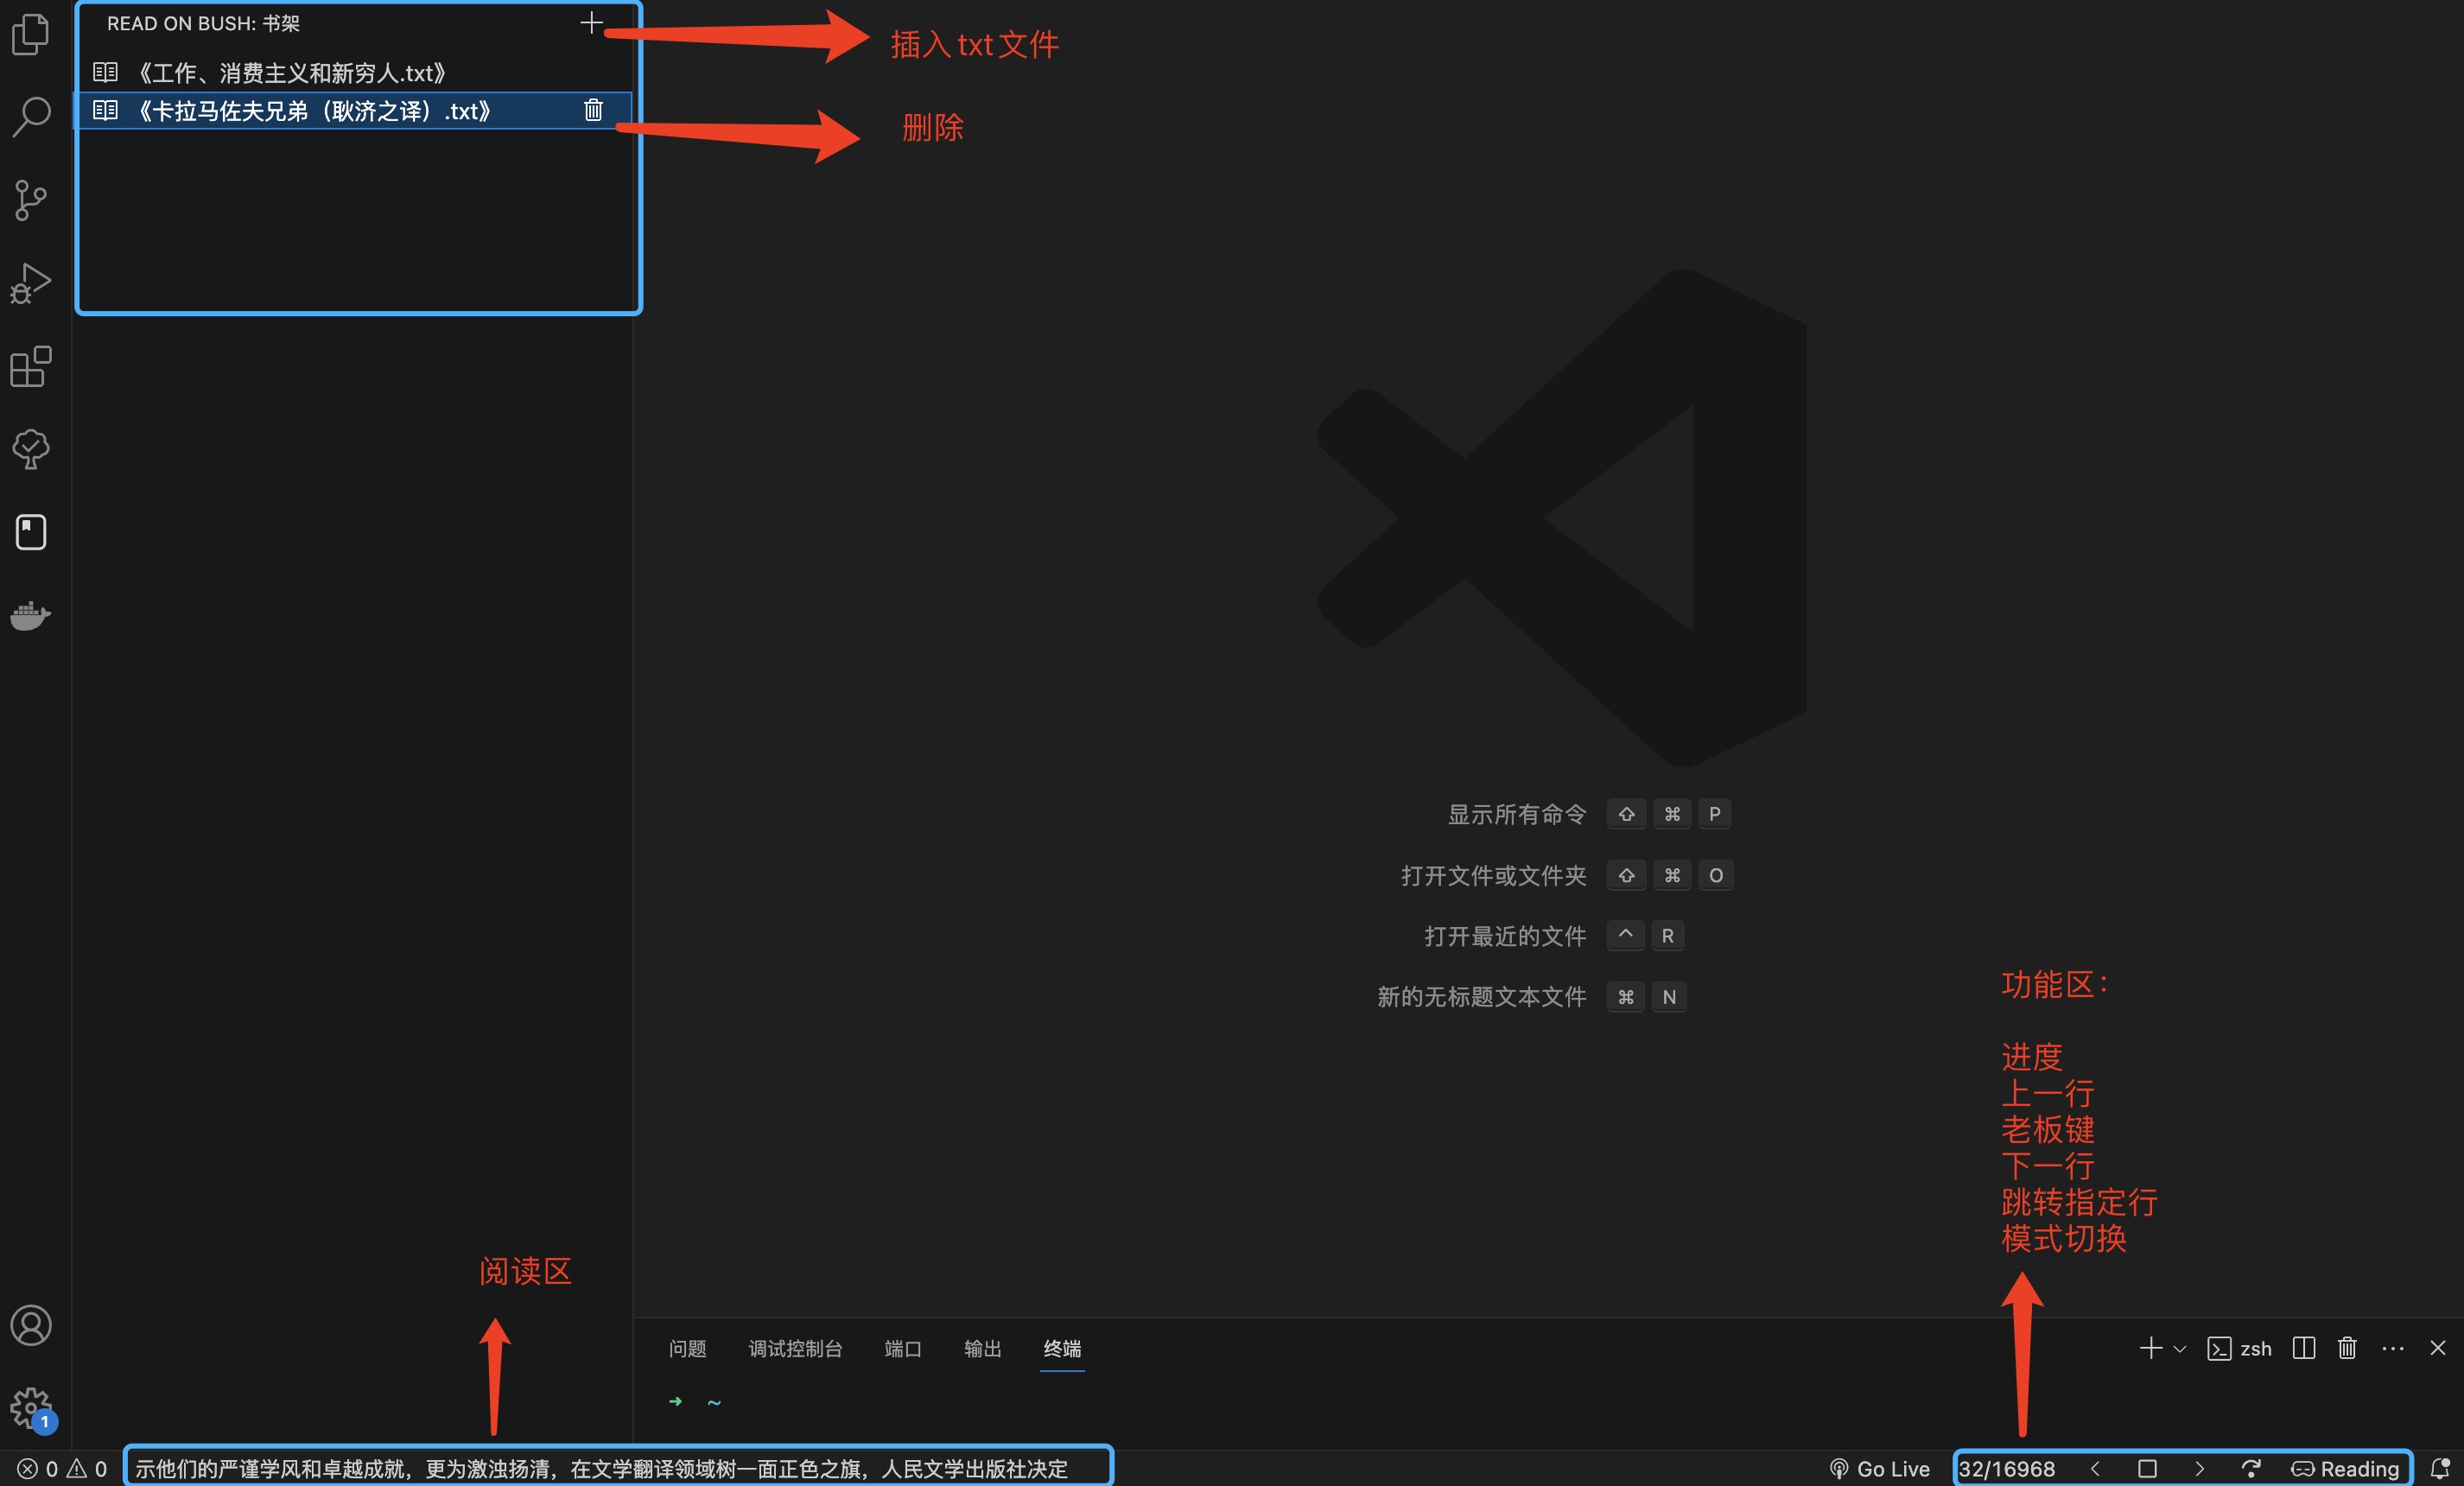The image size is (2464, 1486).
Task: Delete 《卡拉马佐夫兄弟（耿济之译）.txt》 with the trash icon
Action: [x=593, y=110]
